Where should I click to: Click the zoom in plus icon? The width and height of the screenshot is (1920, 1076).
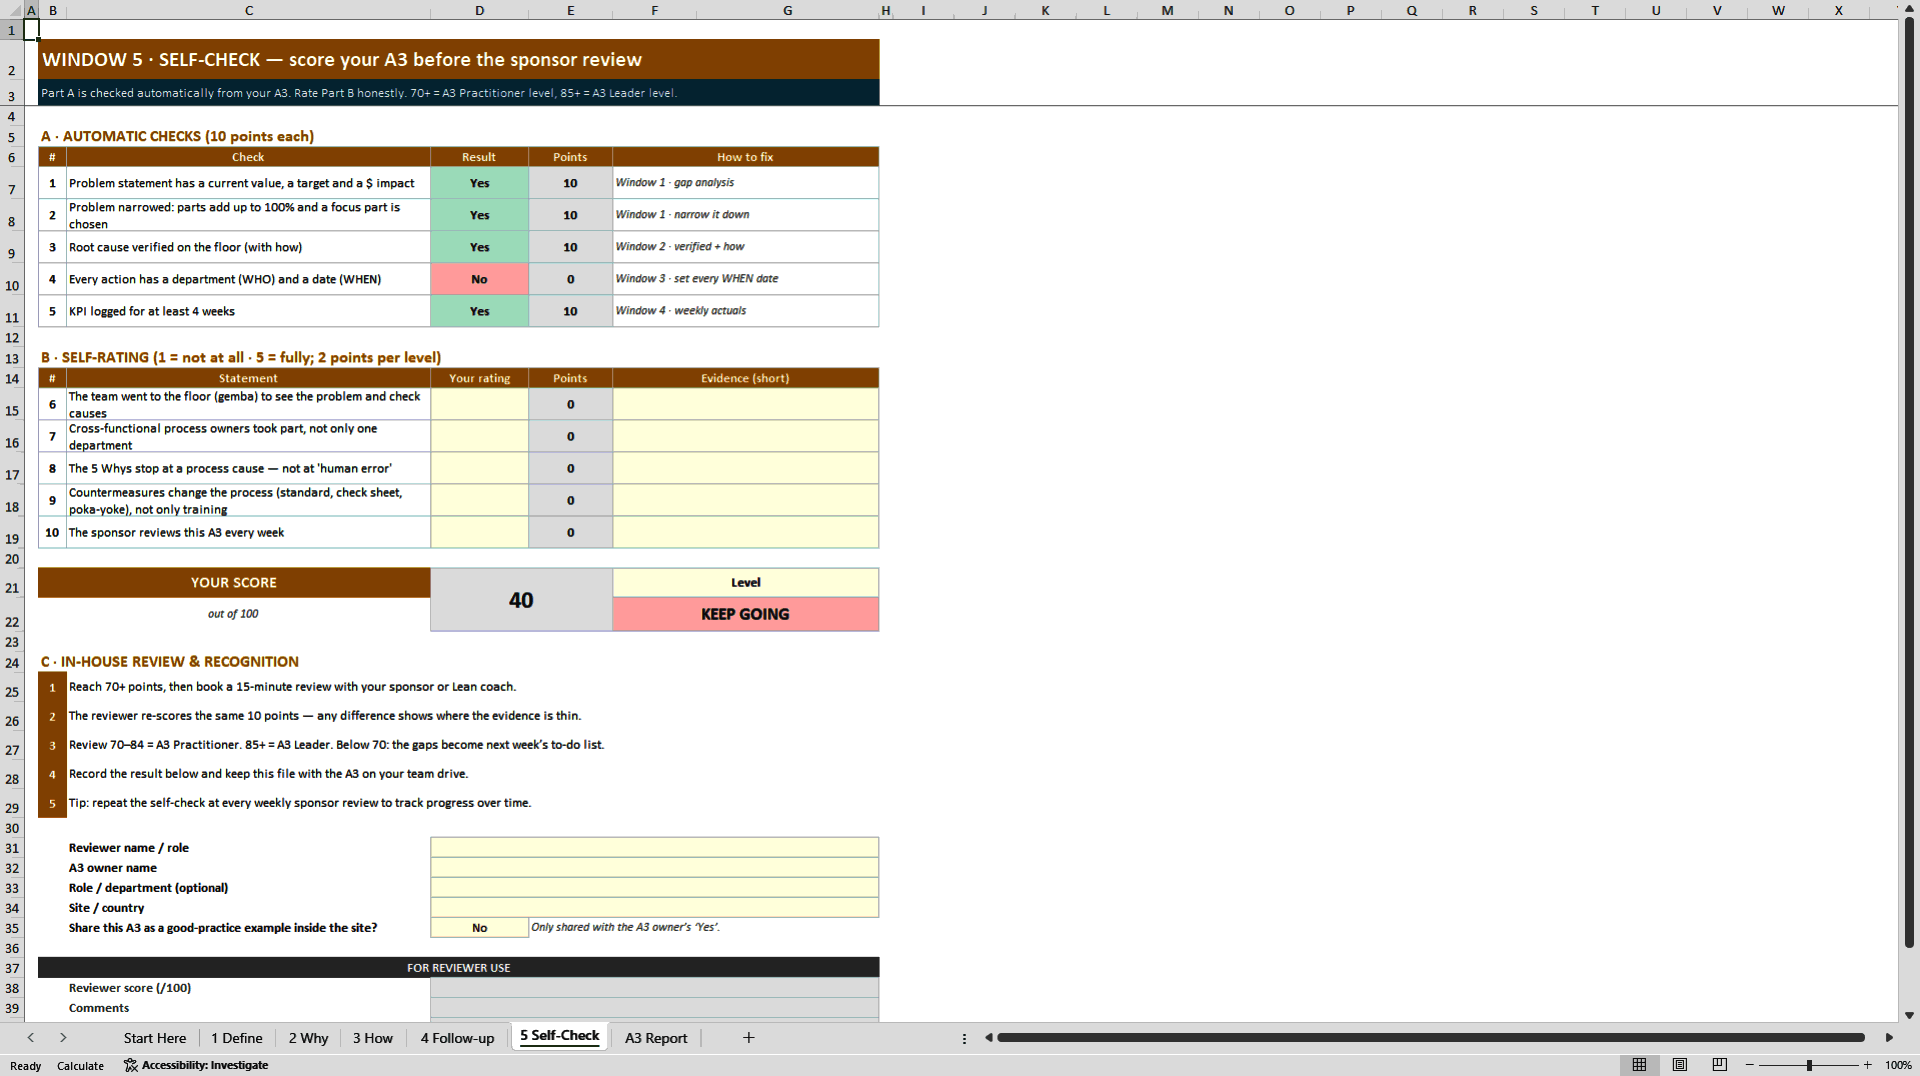tap(1867, 1065)
